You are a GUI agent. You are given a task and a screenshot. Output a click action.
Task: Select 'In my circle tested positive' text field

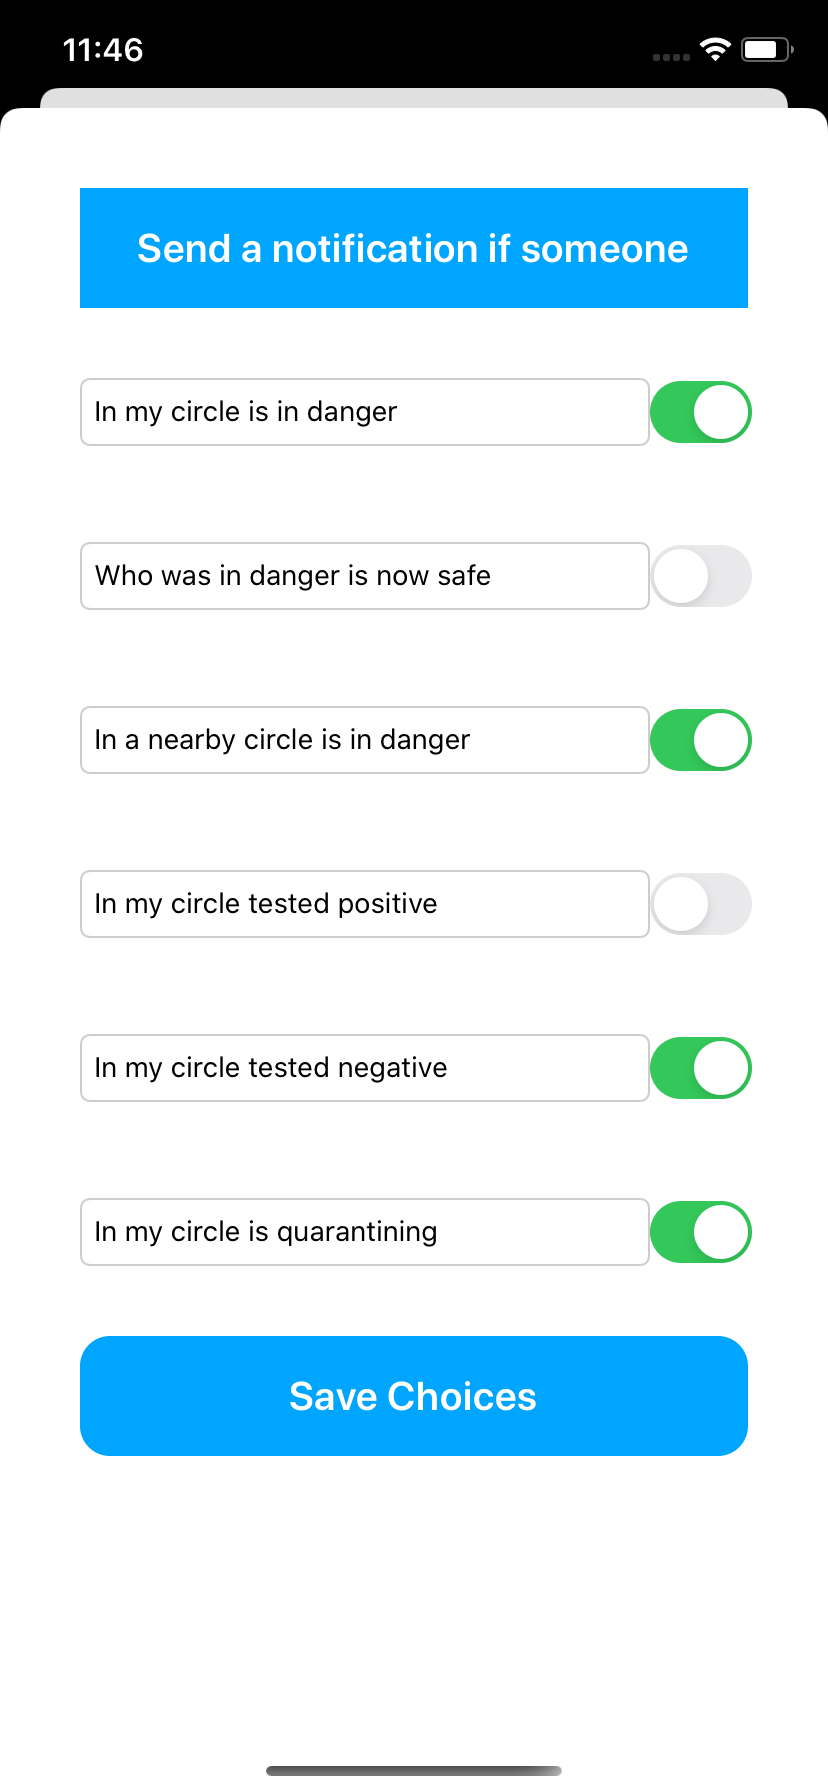pos(365,904)
